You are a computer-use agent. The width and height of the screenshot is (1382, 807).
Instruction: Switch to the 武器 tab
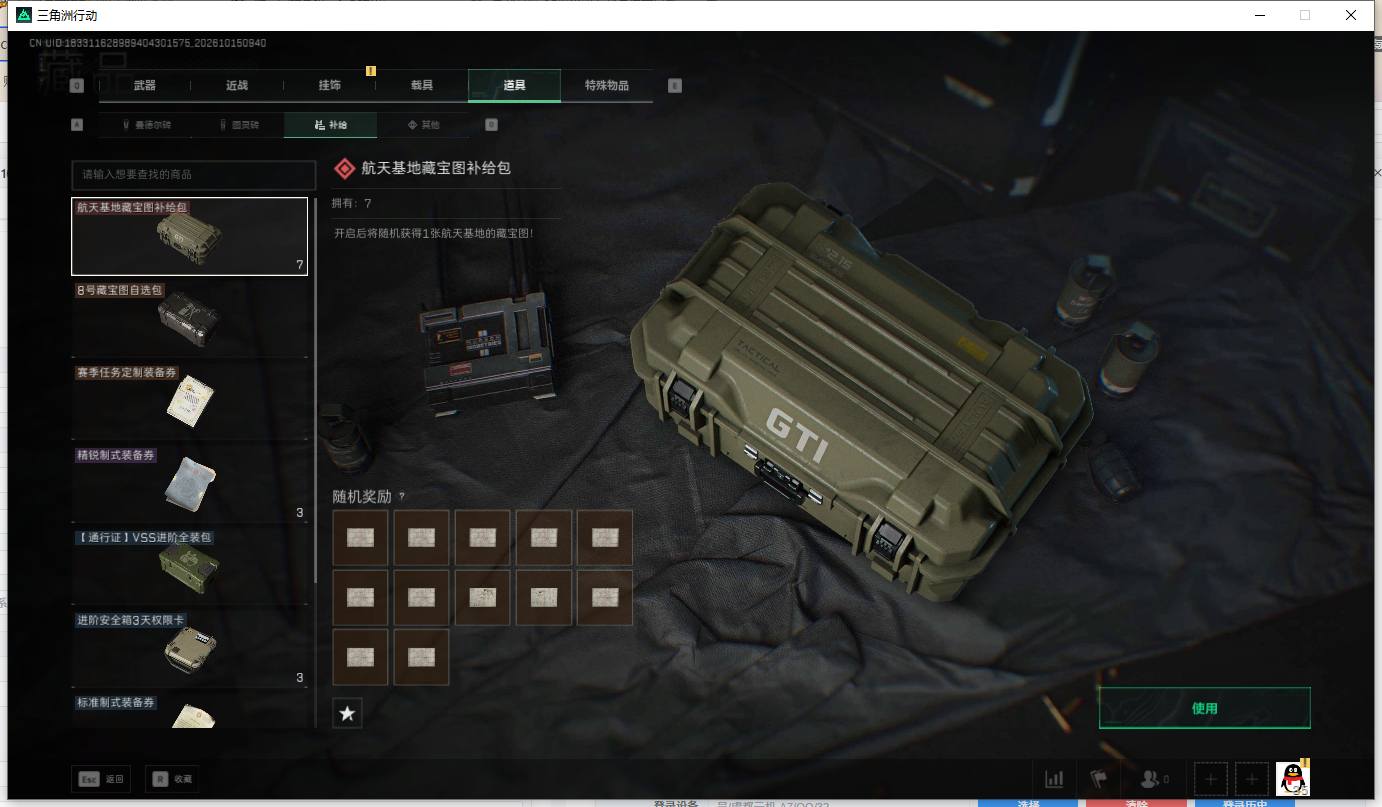click(x=145, y=85)
